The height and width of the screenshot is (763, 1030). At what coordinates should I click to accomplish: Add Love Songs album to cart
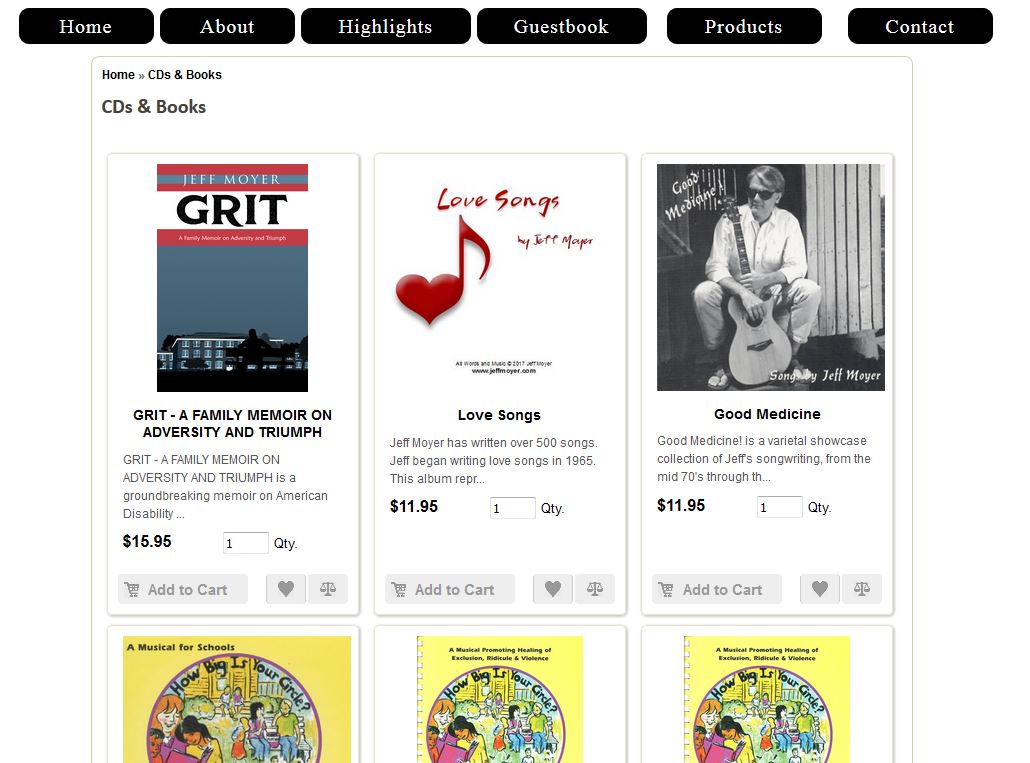coord(450,589)
